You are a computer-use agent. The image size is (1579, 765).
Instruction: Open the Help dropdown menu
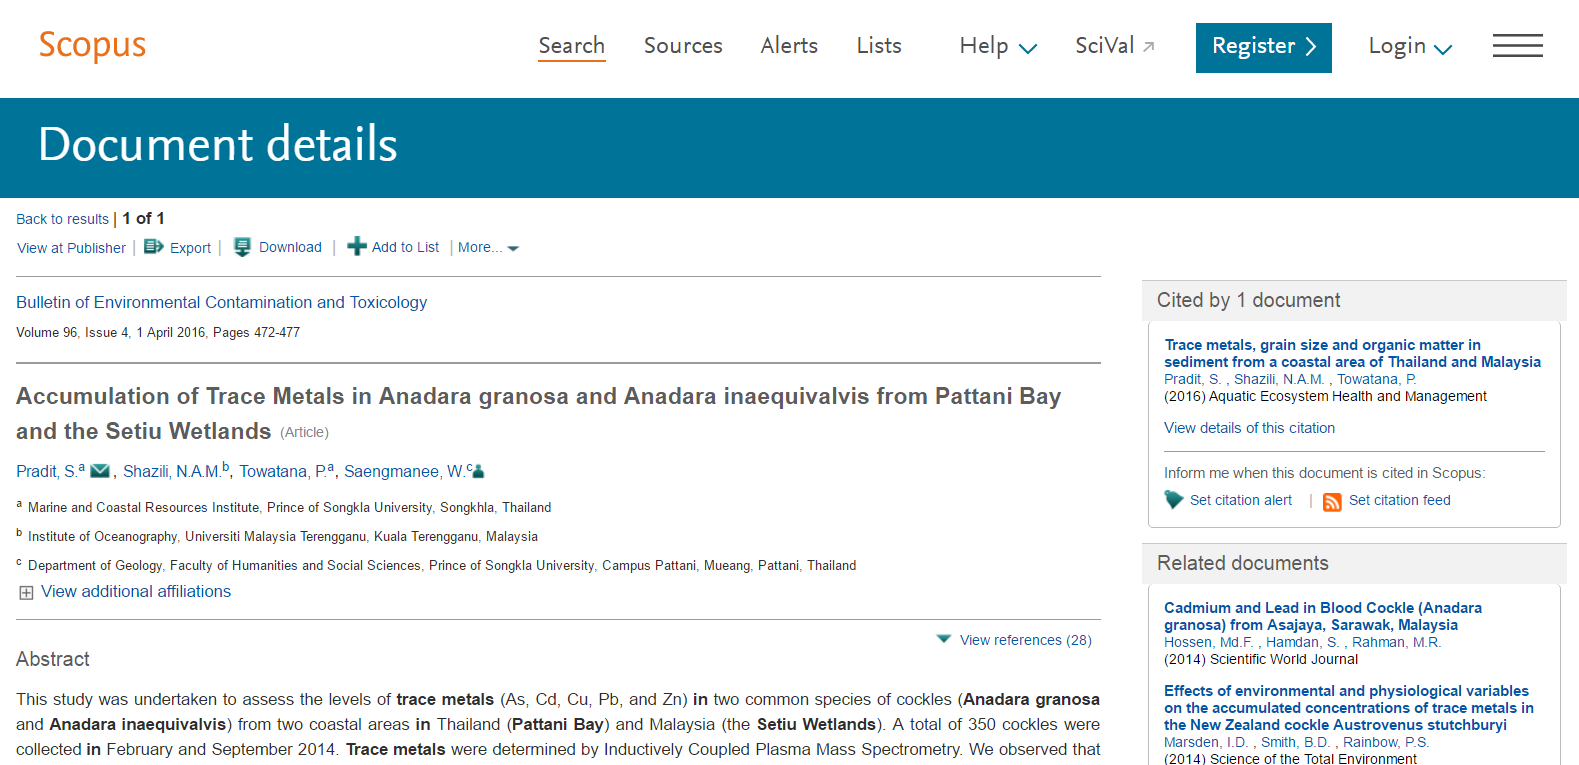point(998,46)
